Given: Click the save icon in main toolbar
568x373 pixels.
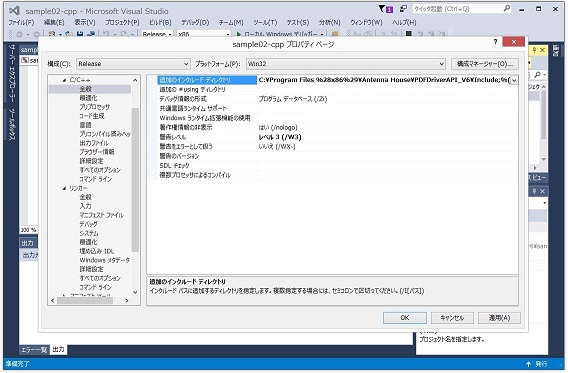Looking at the screenshot, I should pyautogui.click(x=80, y=34).
